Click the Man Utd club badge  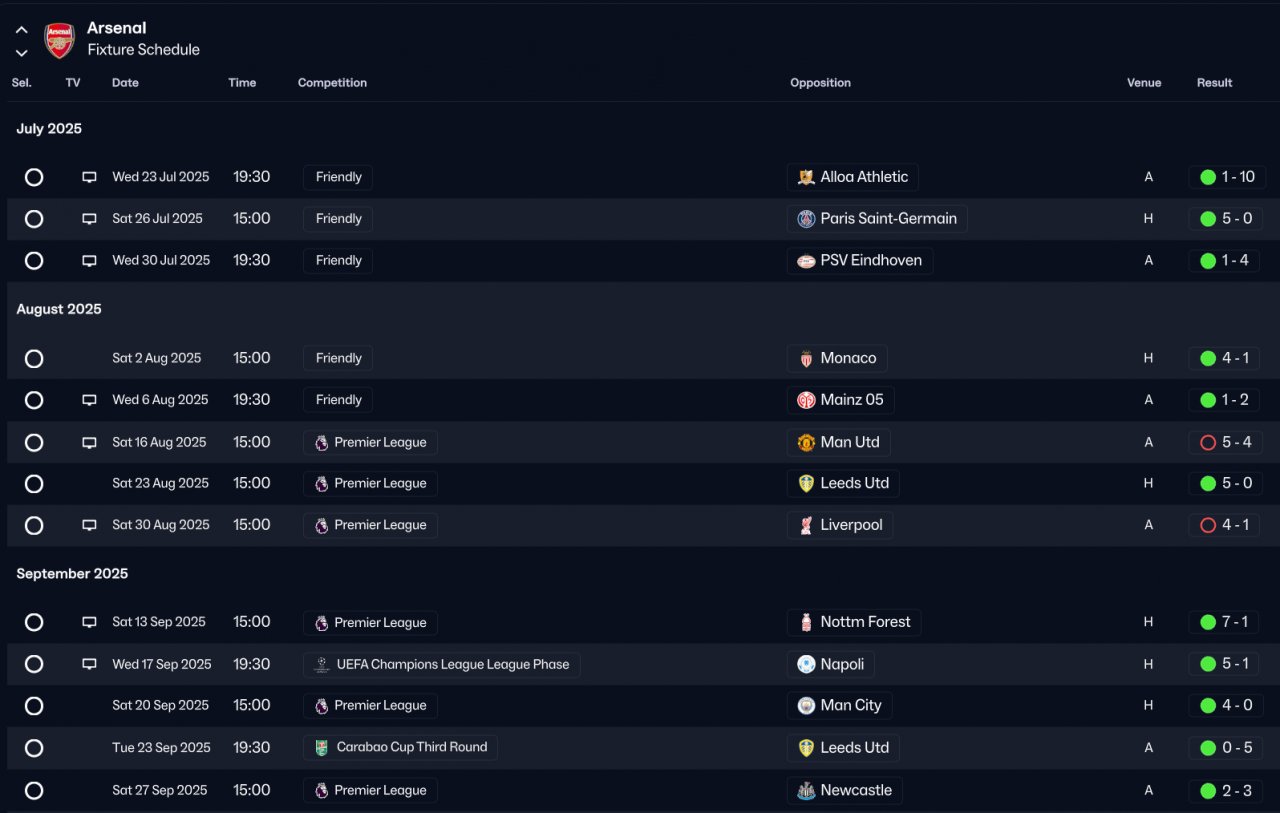point(806,442)
